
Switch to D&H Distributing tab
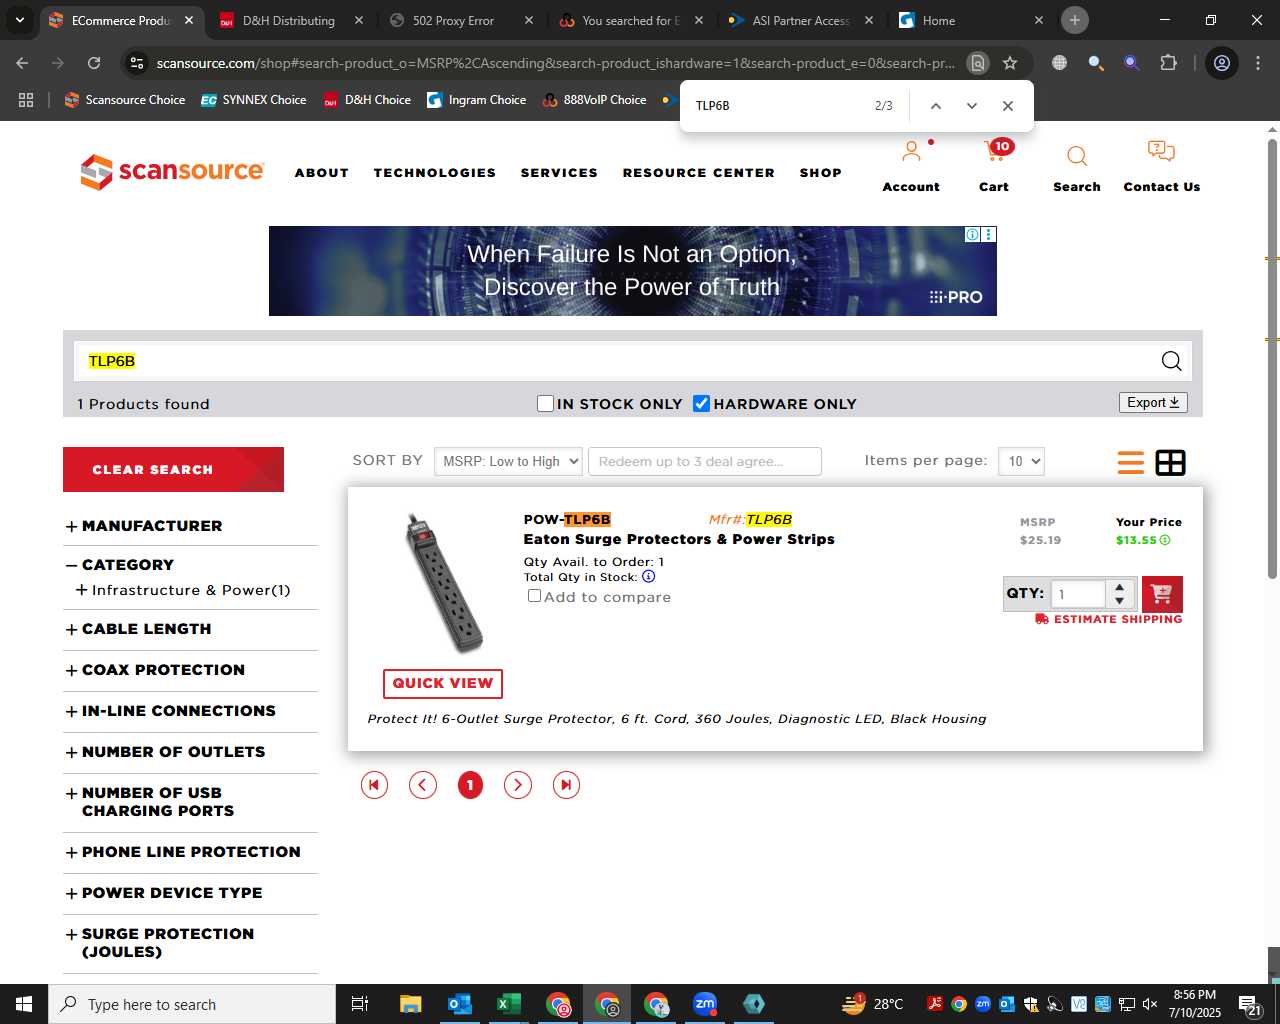(x=290, y=20)
